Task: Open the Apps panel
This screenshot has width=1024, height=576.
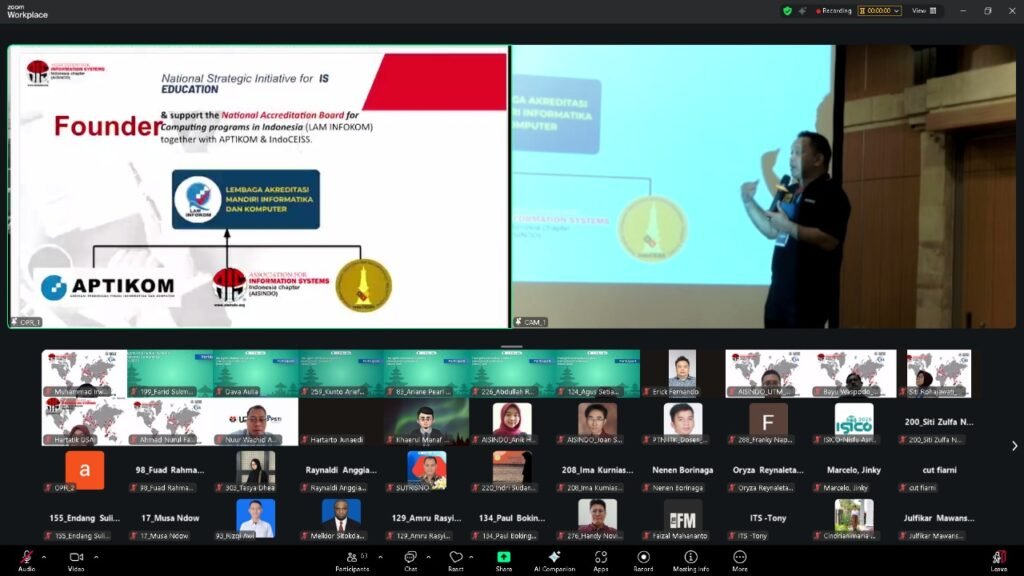Action: 601,560
